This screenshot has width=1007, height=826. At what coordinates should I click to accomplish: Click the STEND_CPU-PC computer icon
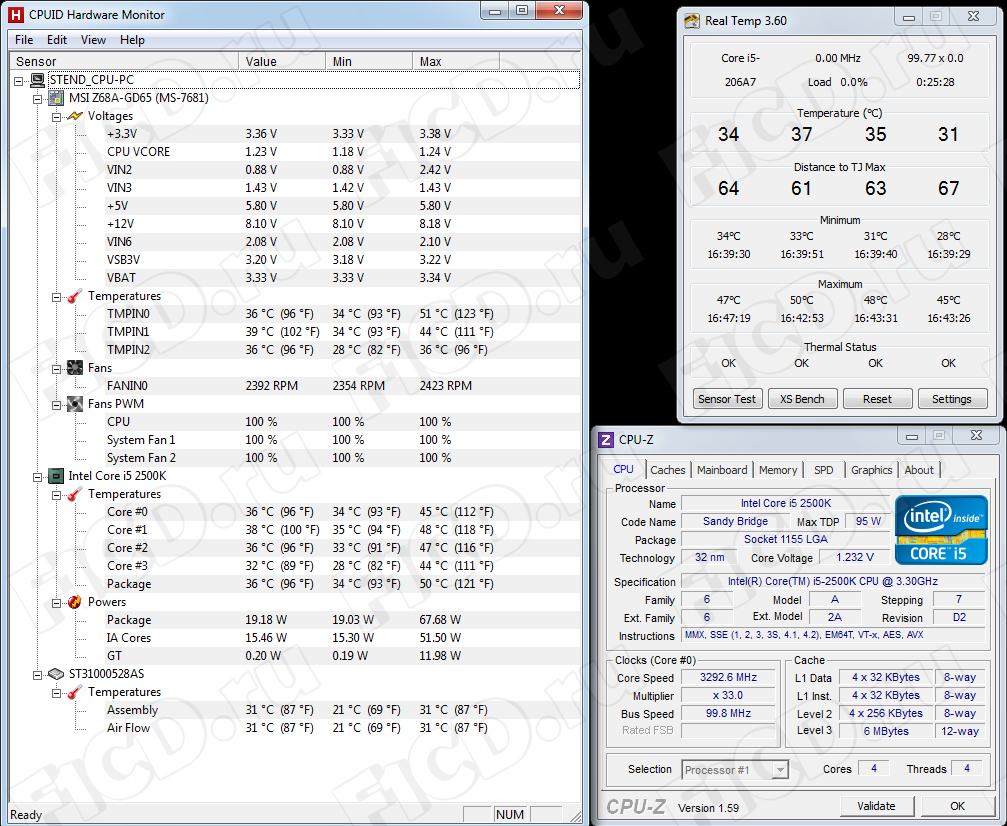pos(37,80)
